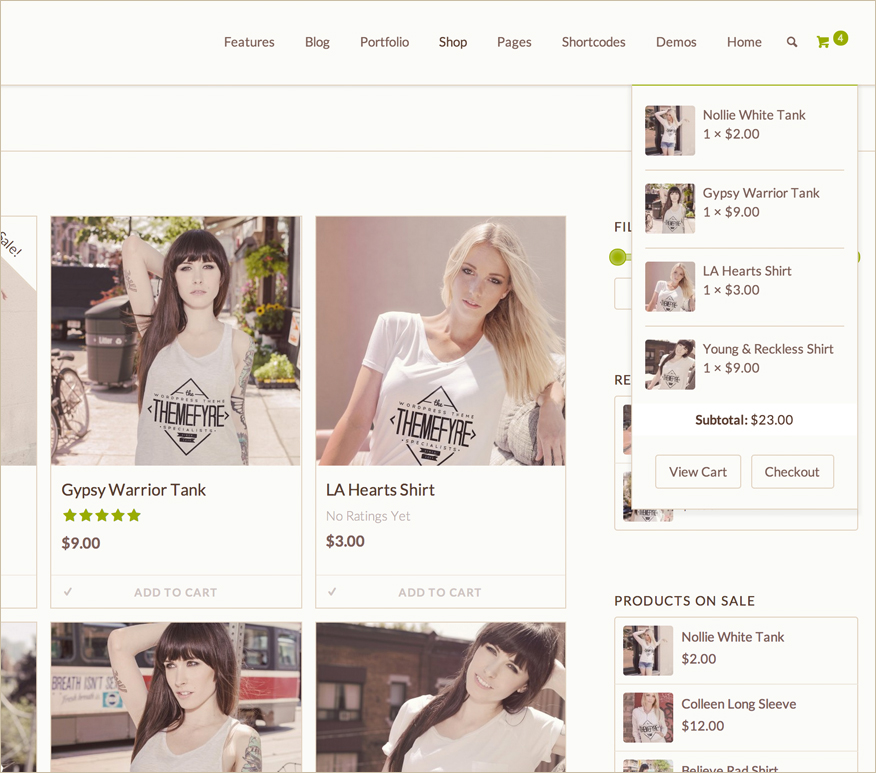The width and height of the screenshot is (876, 773).
Task: Click the View Cart button
Action: pyautogui.click(x=698, y=472)
